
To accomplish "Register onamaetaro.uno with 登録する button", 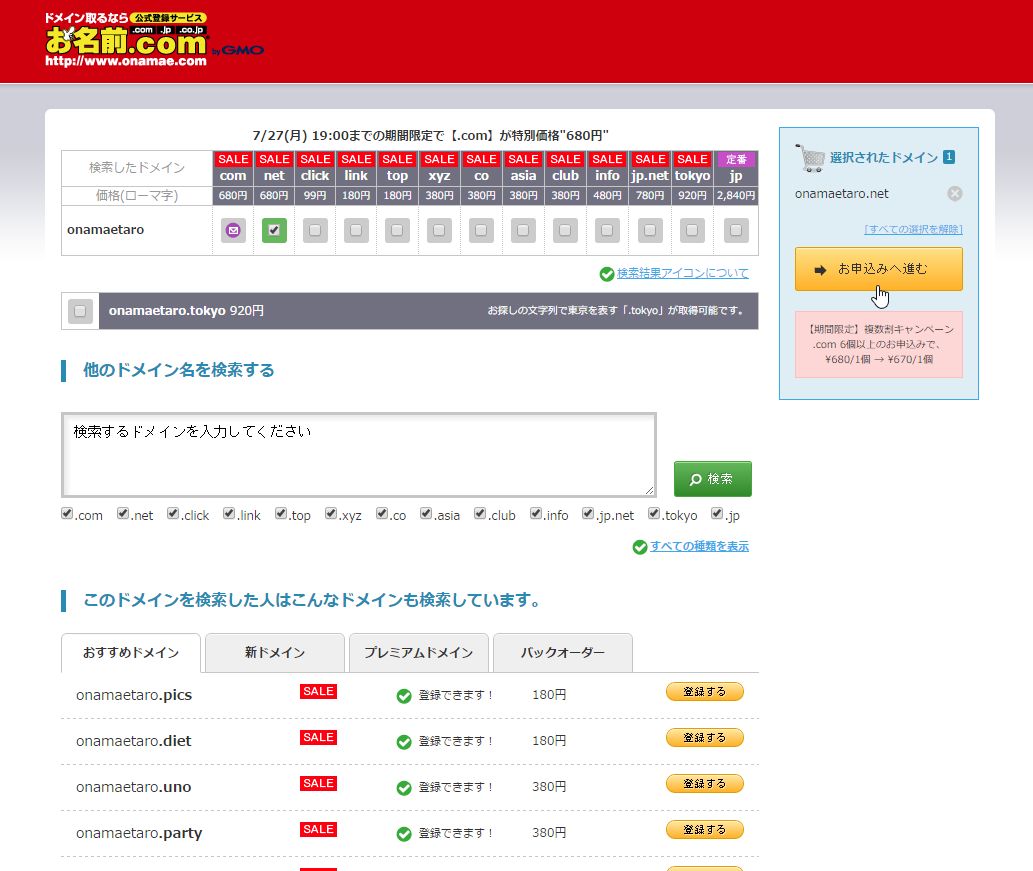I will (704, 784).
